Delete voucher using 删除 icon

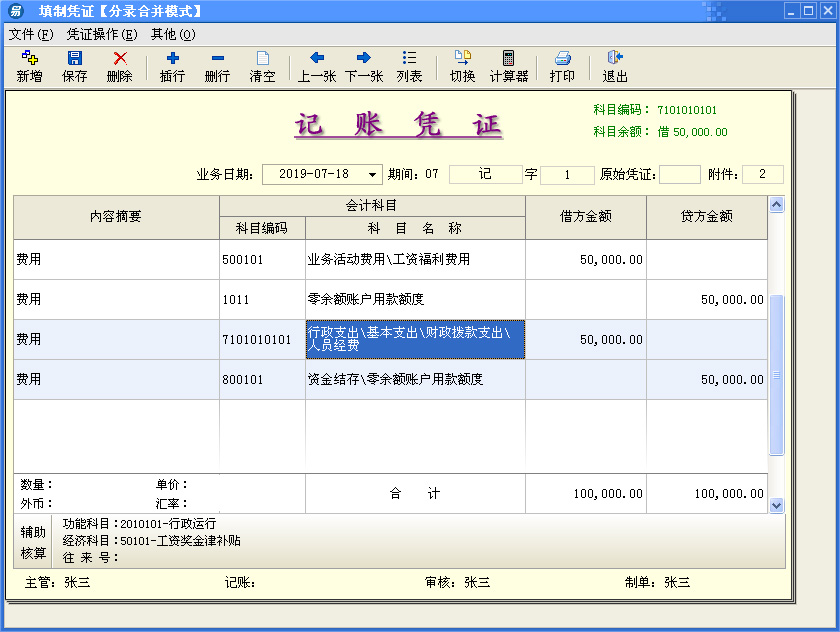click(x=120, y=66)
